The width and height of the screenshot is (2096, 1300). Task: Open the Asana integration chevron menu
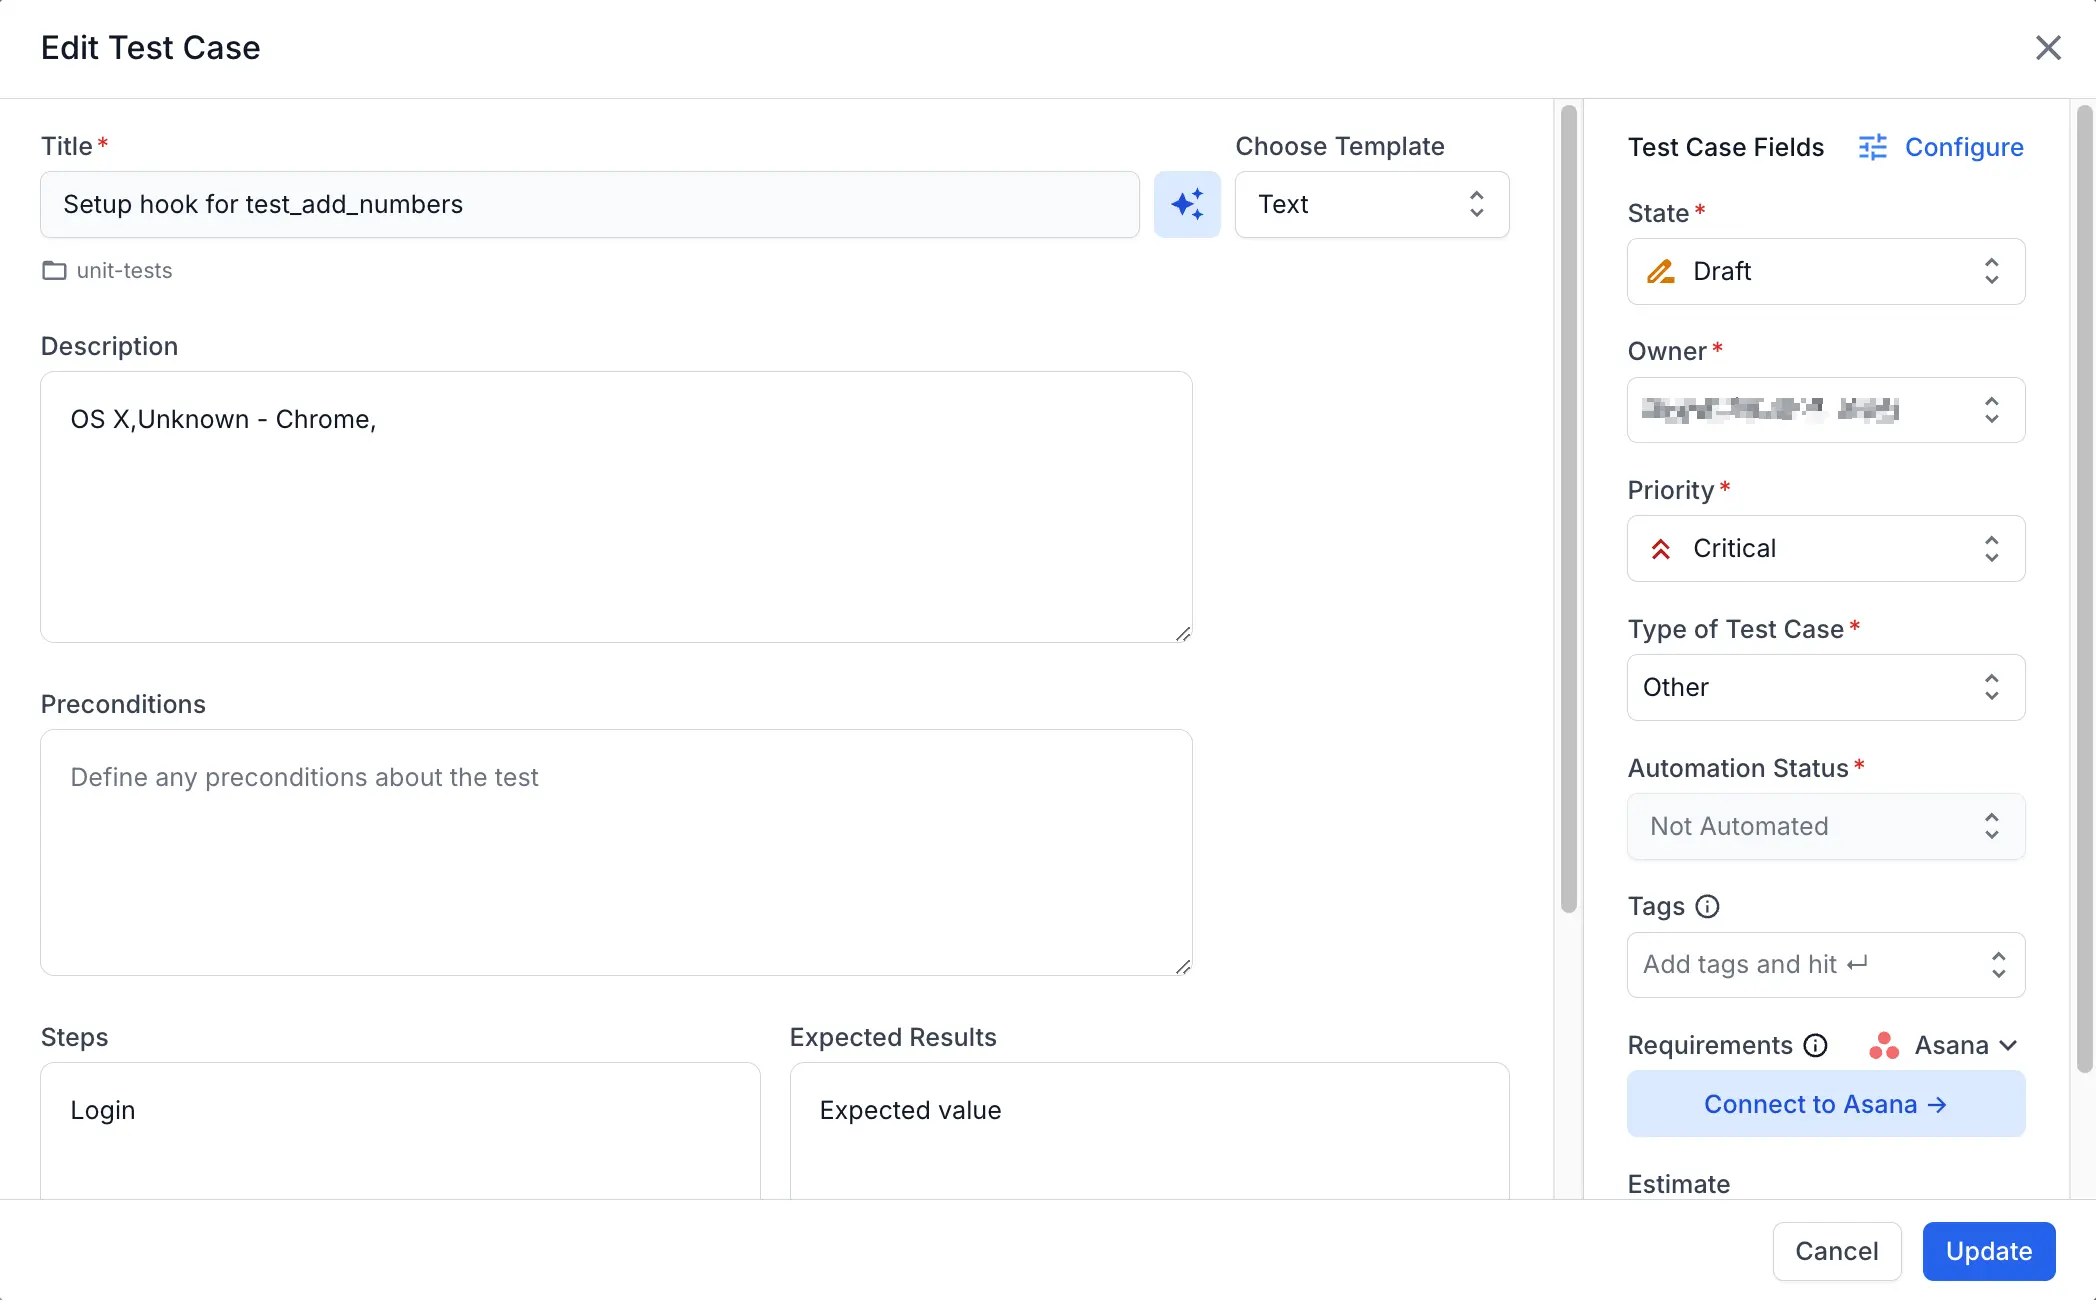point(2008,1045)
